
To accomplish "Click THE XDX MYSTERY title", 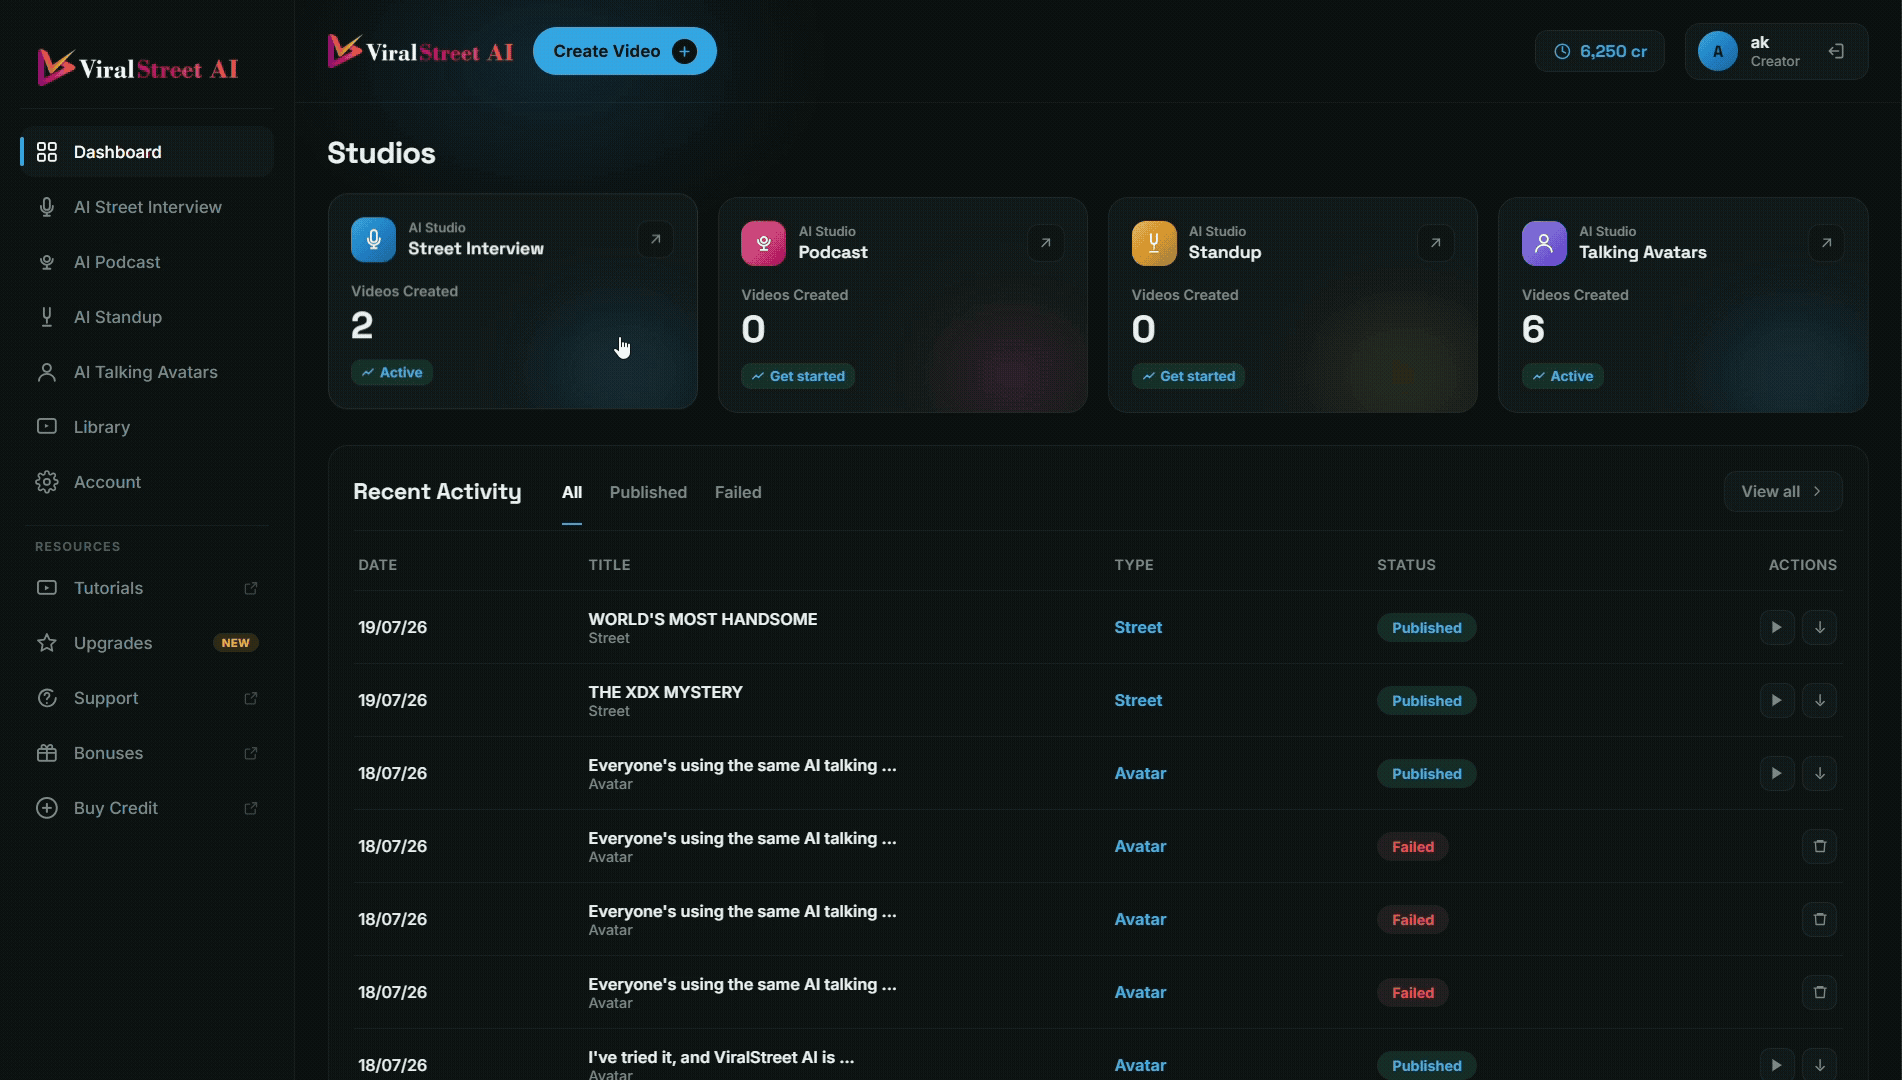I will pos(666,692).
